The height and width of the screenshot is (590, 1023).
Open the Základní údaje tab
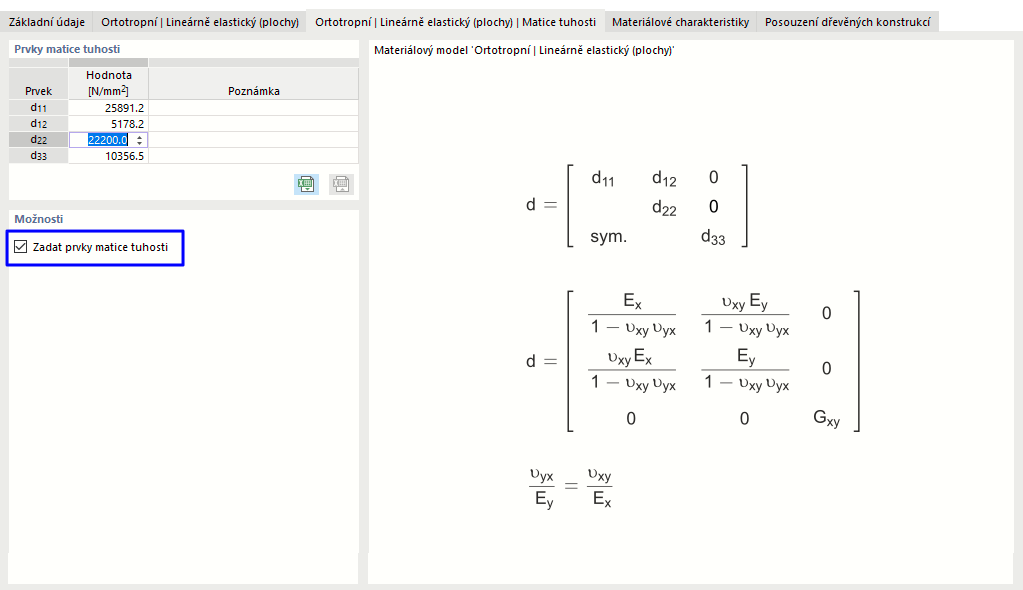point(47,22)
